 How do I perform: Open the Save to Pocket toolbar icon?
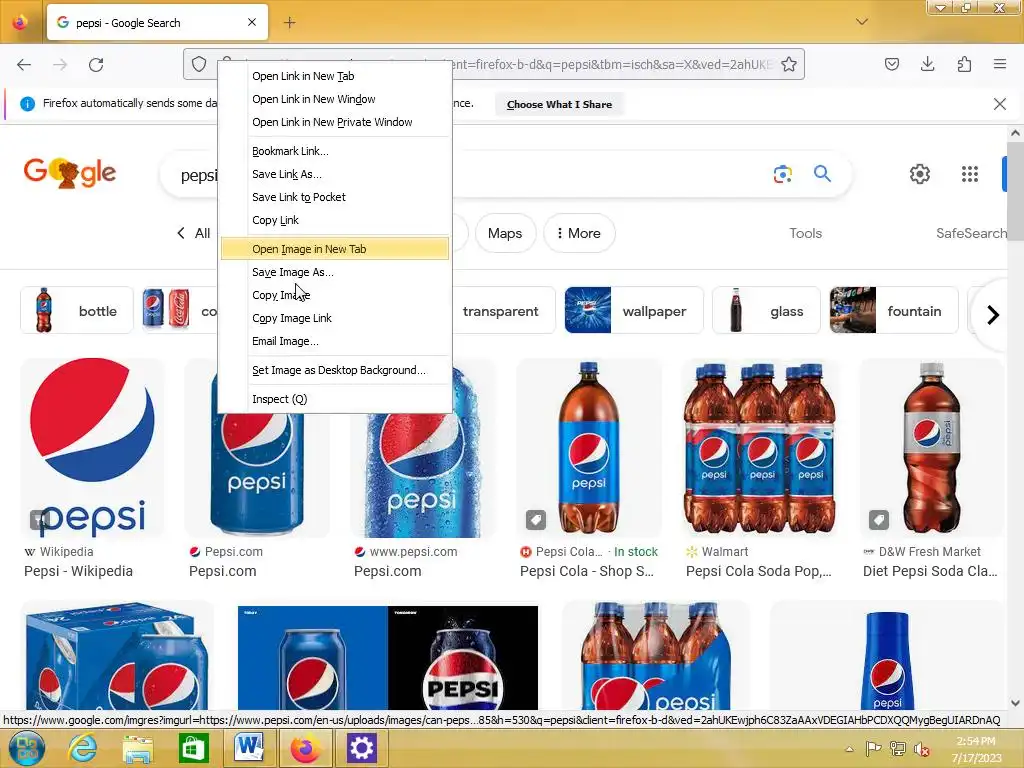892,64
